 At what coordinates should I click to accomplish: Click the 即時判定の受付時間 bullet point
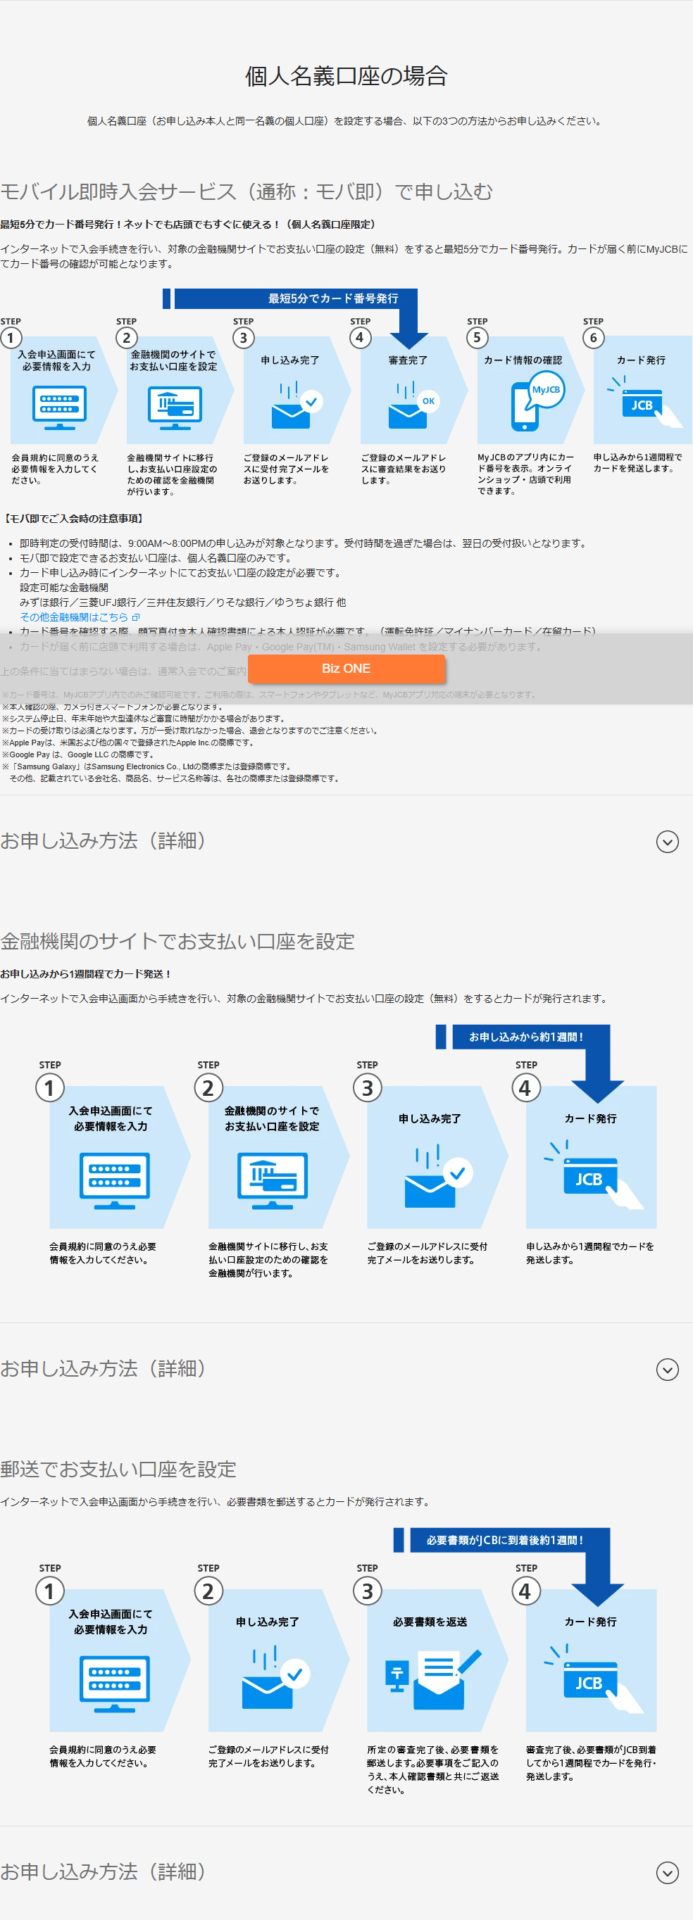click(x=303, y=543)
